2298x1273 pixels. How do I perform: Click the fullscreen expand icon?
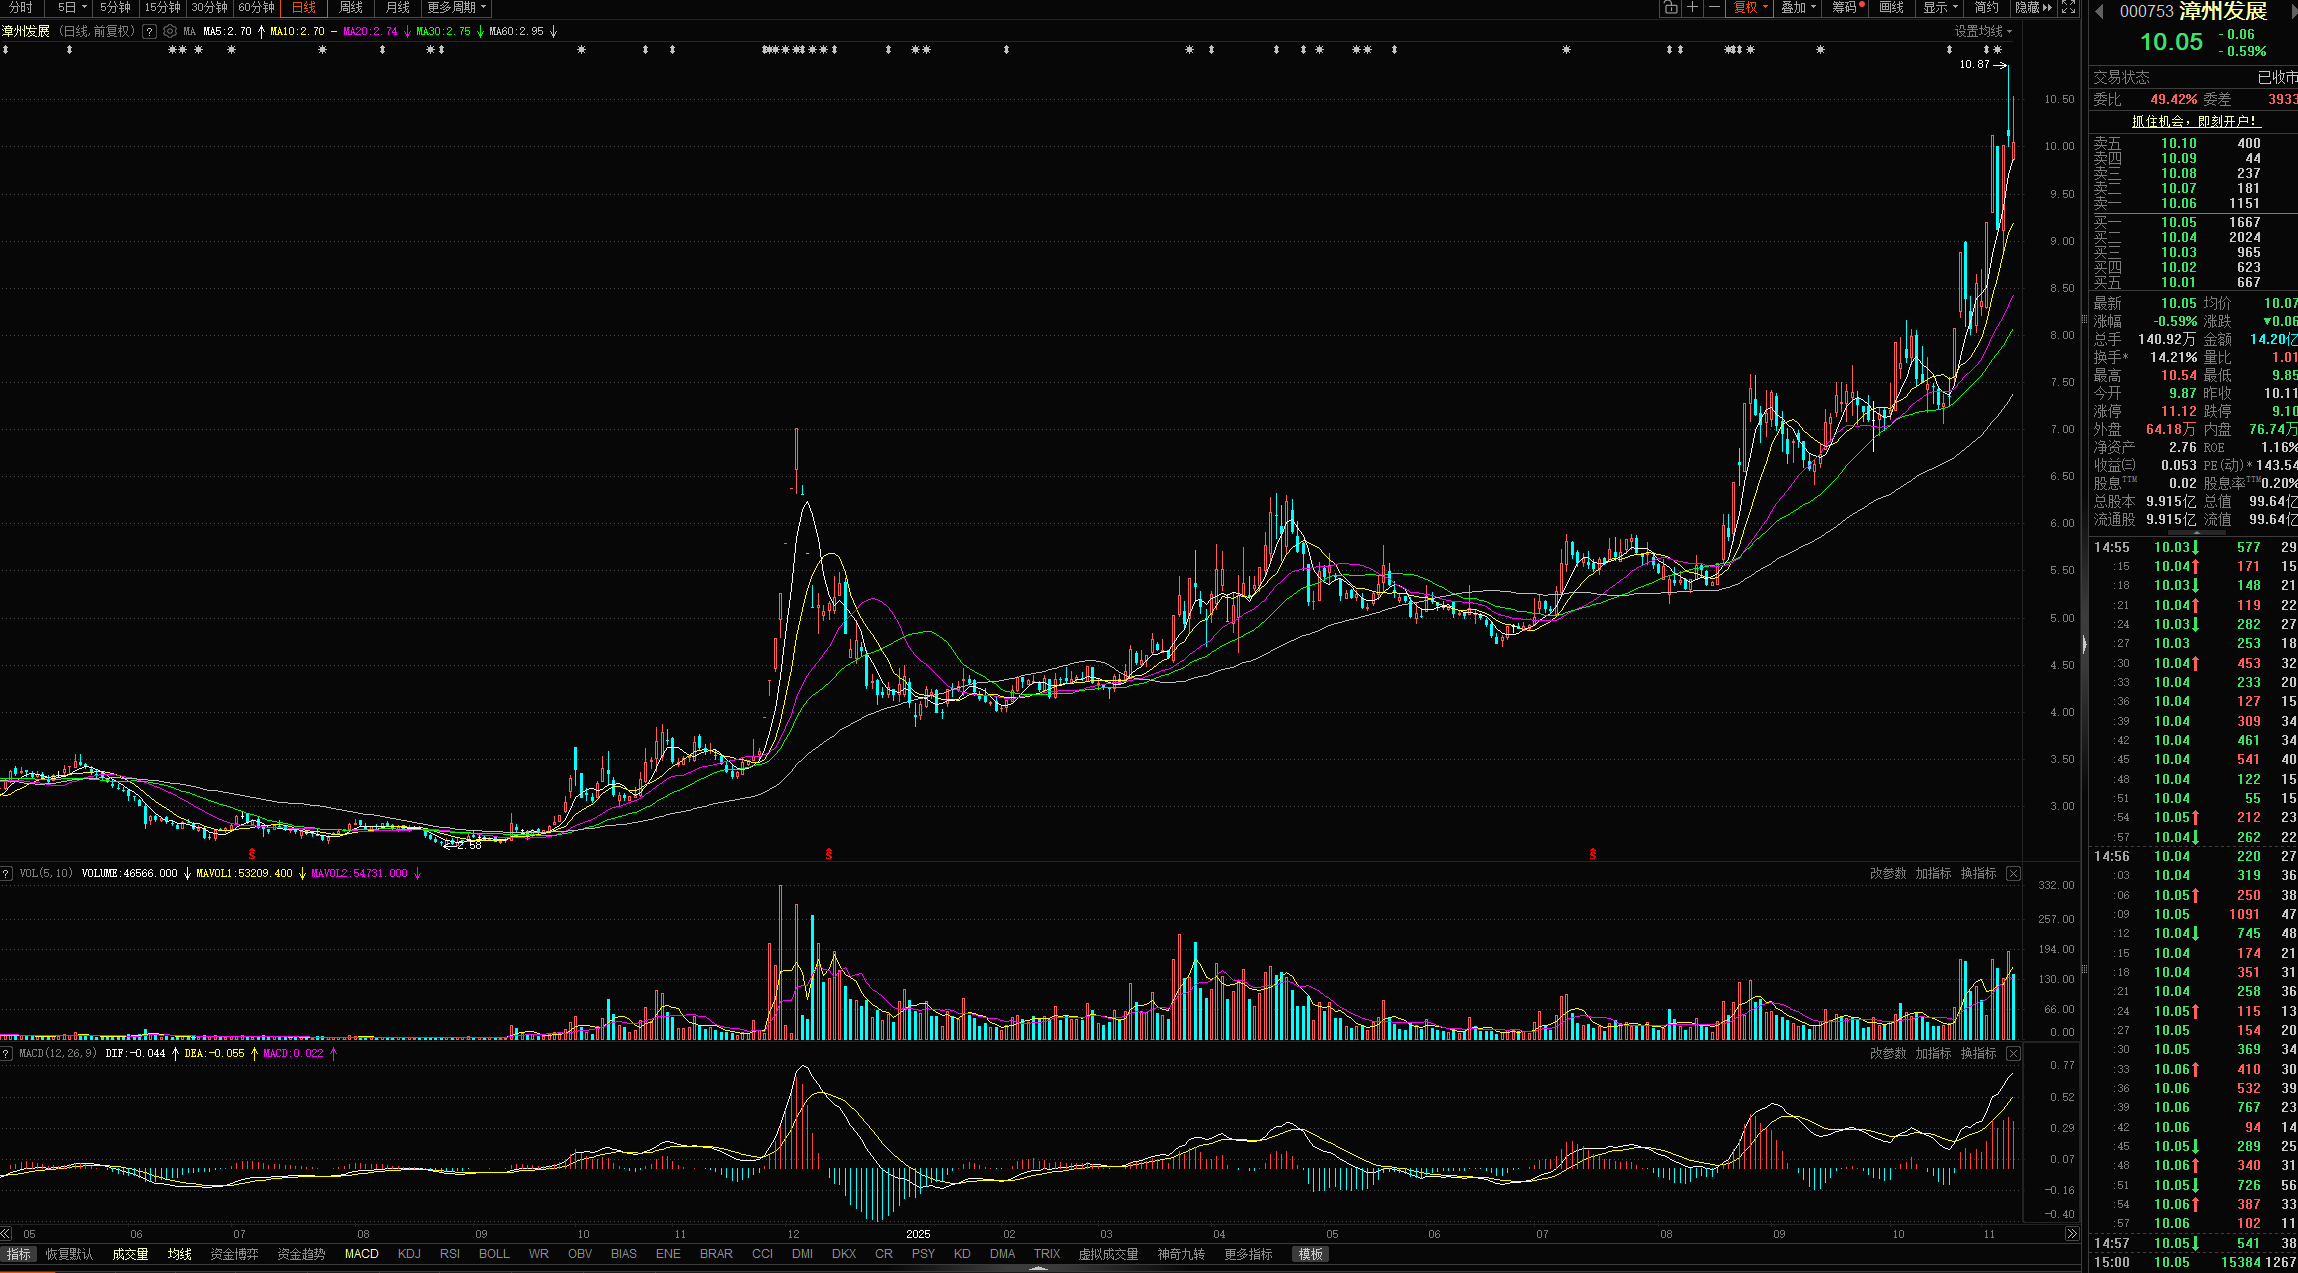2069,8
